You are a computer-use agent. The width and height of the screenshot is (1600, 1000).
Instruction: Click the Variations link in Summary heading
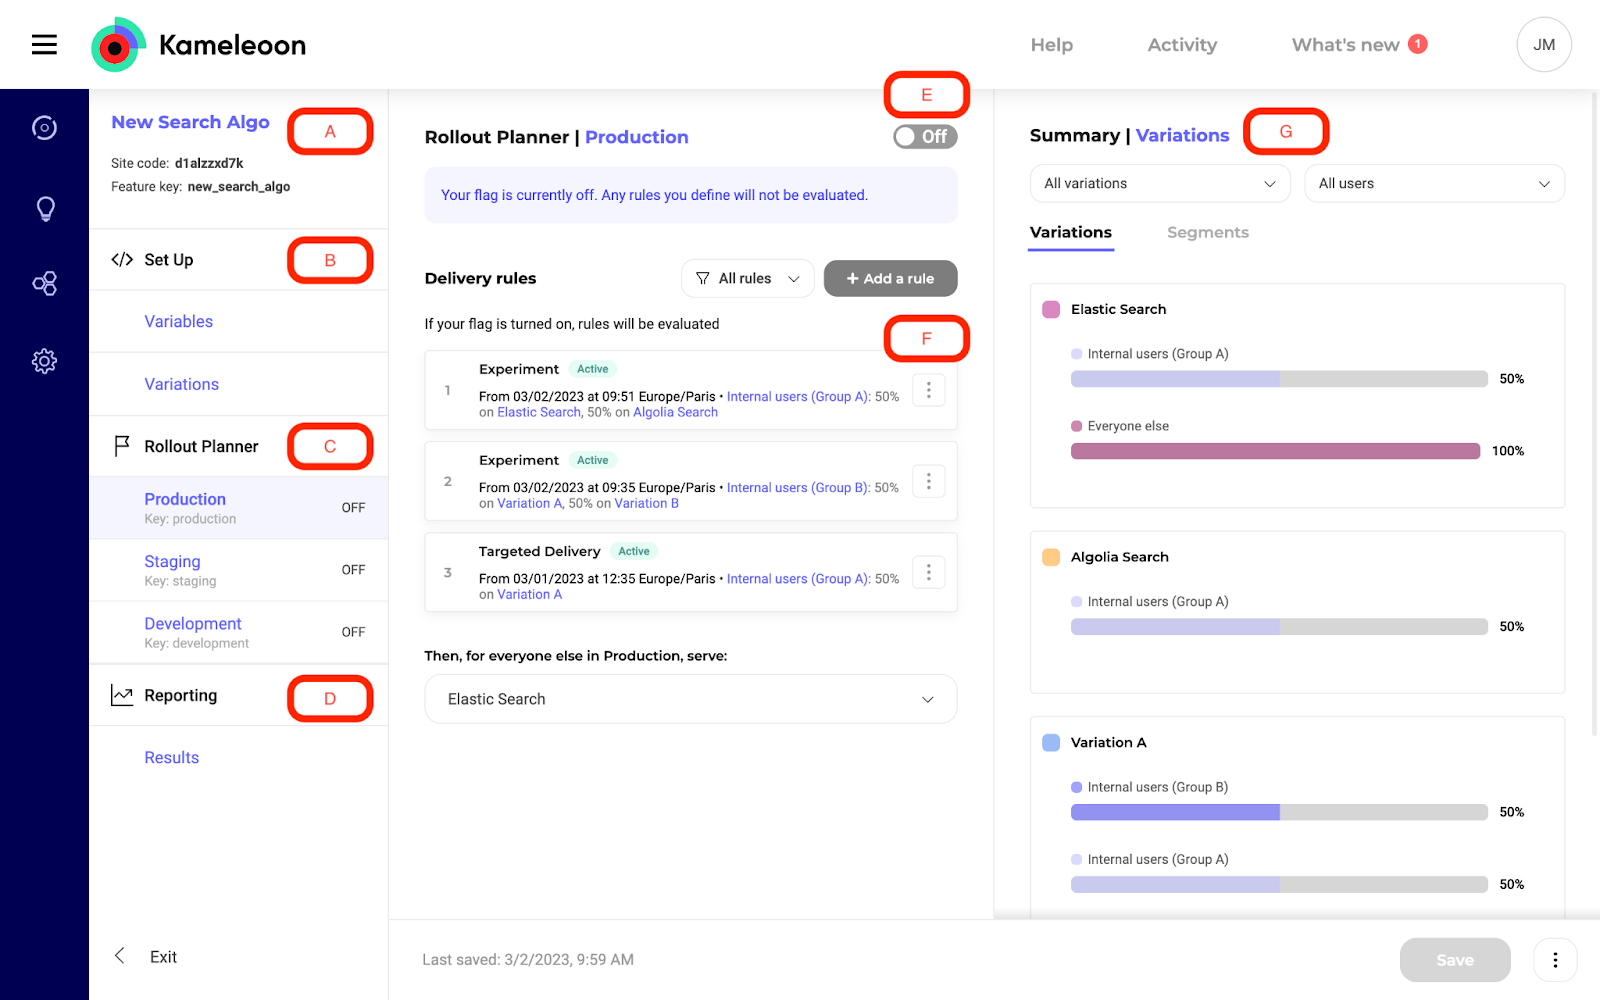tap(1182, 135)
